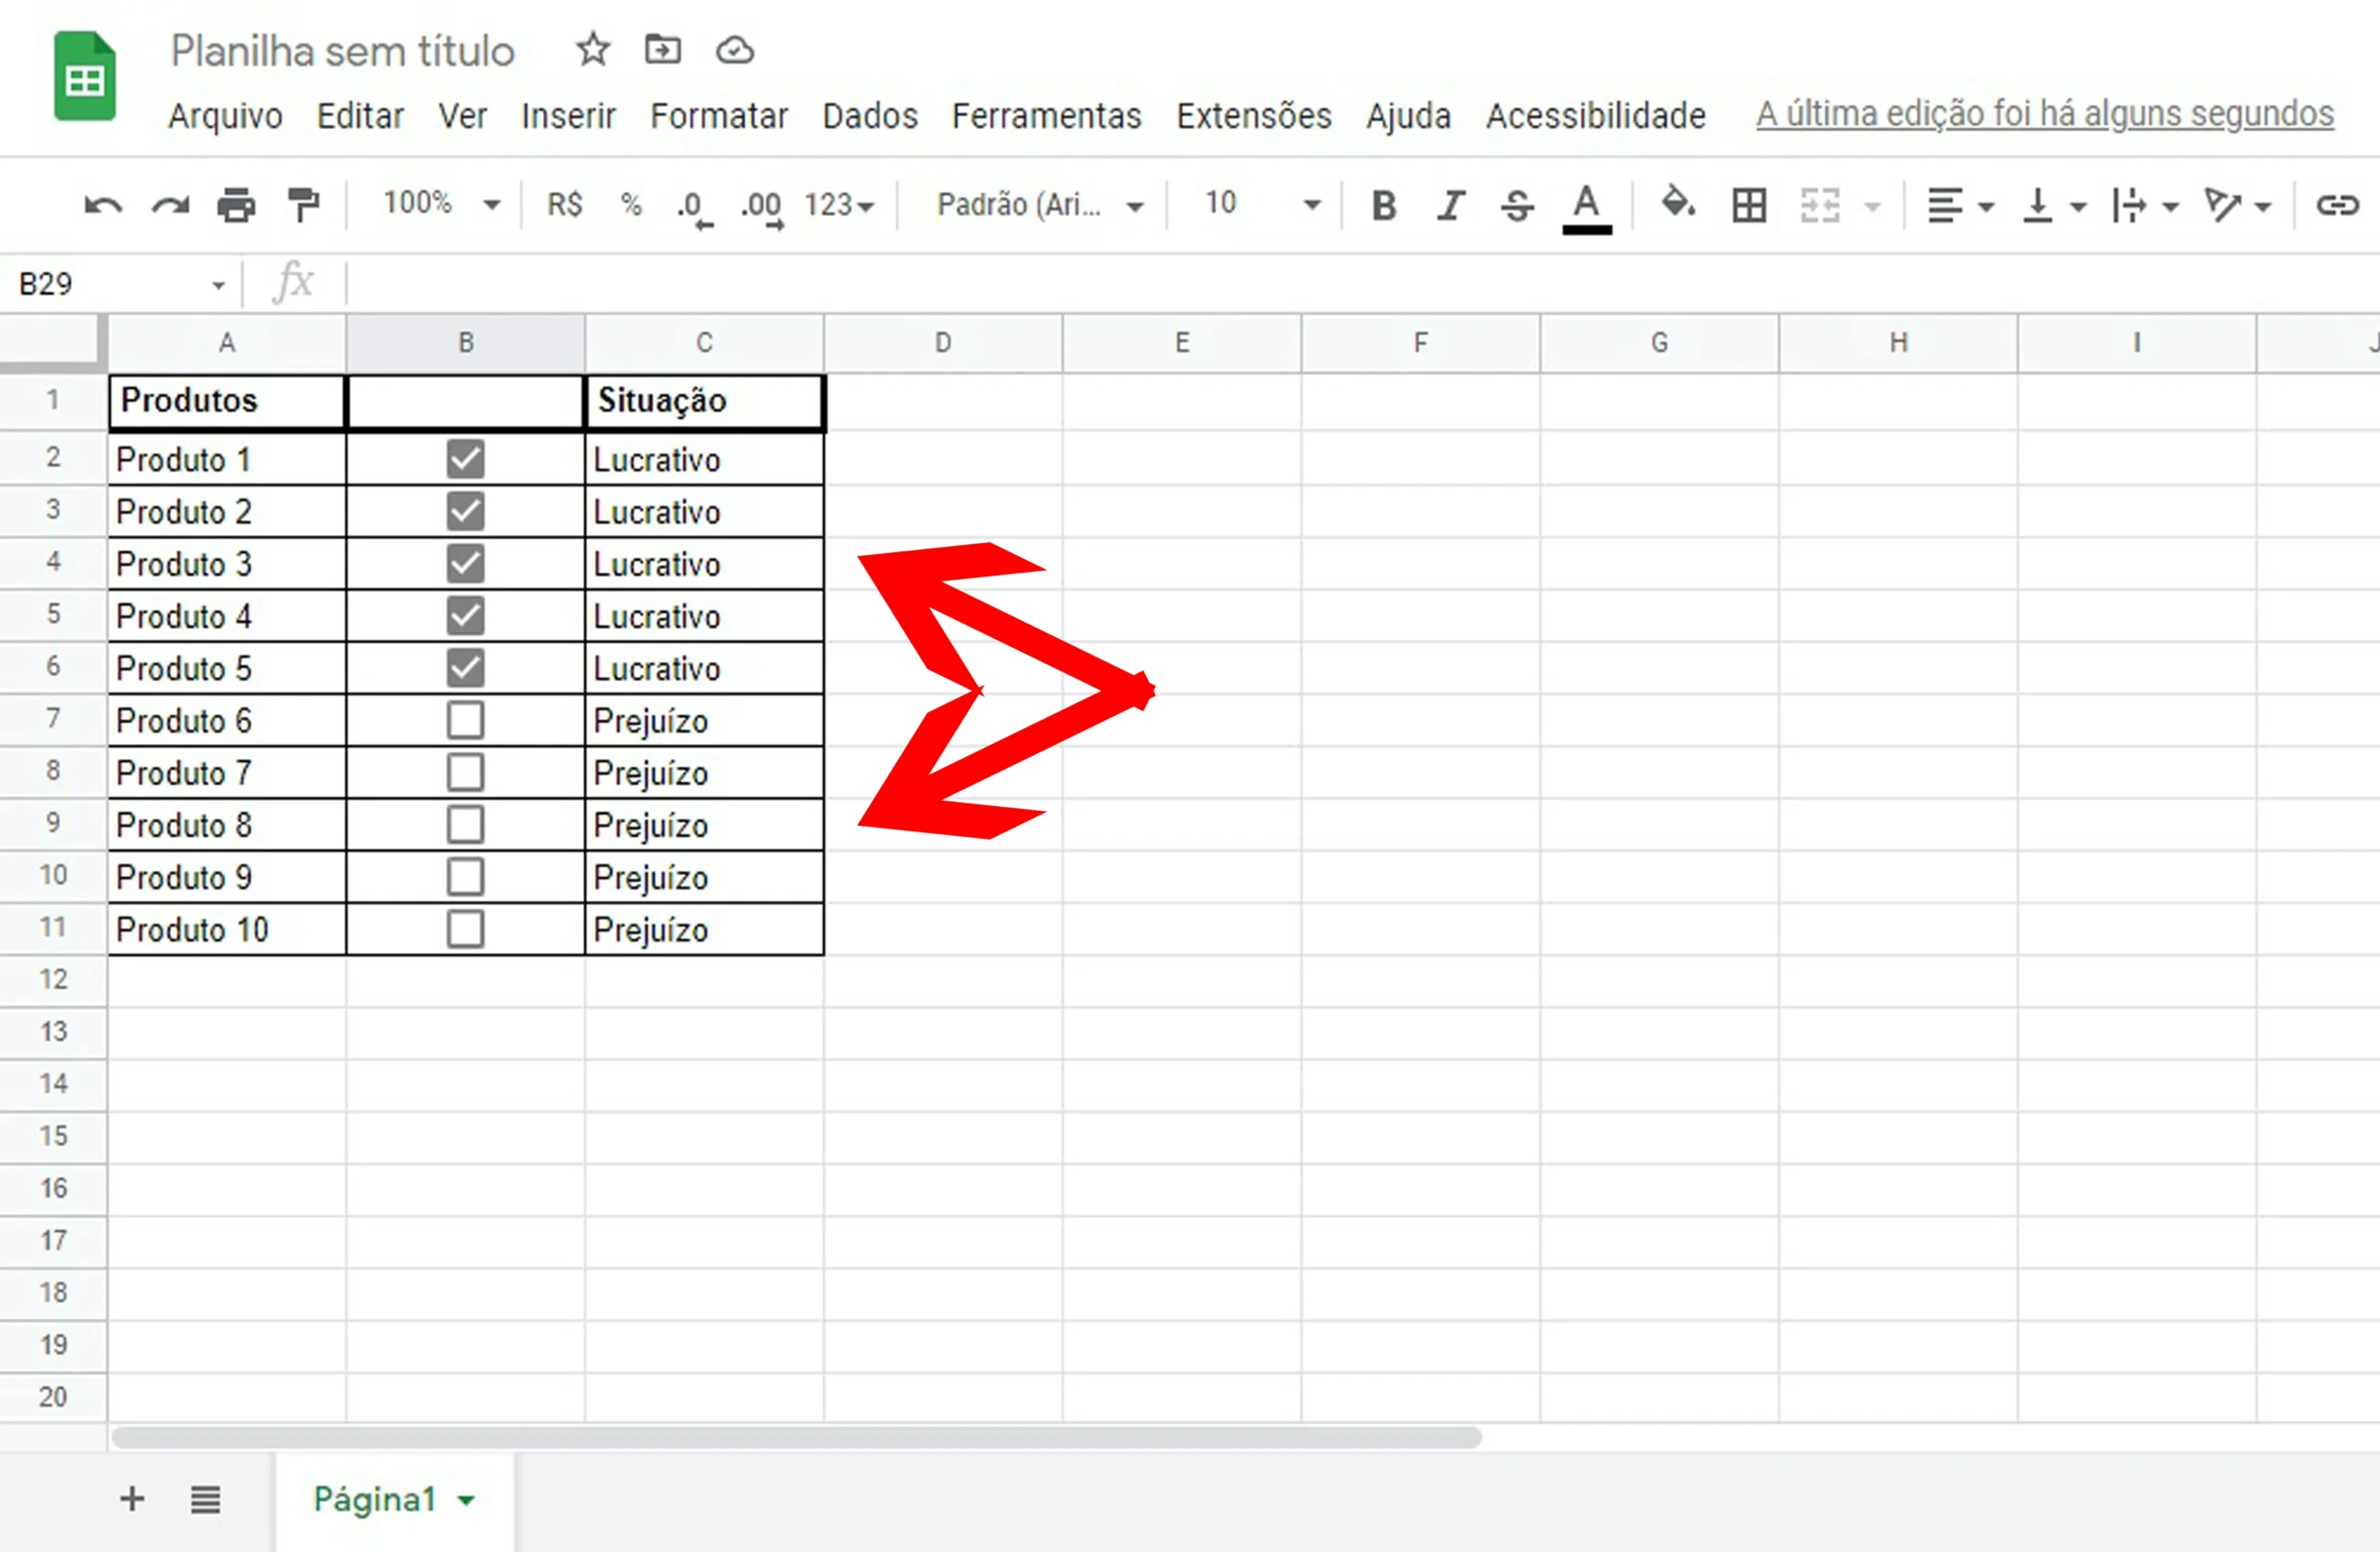Check the Produto 9 checkbox
Viewport: 2380px width, 1552px height.
pos(466,877)
